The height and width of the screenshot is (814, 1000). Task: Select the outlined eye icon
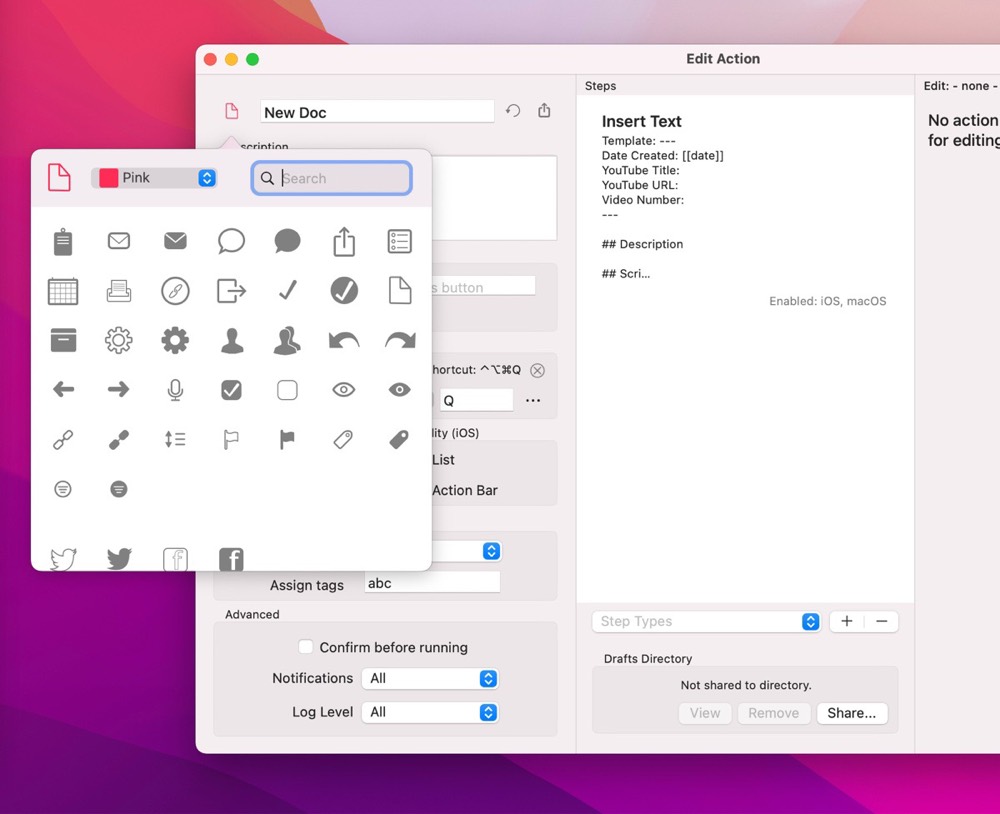pos(344,389)
